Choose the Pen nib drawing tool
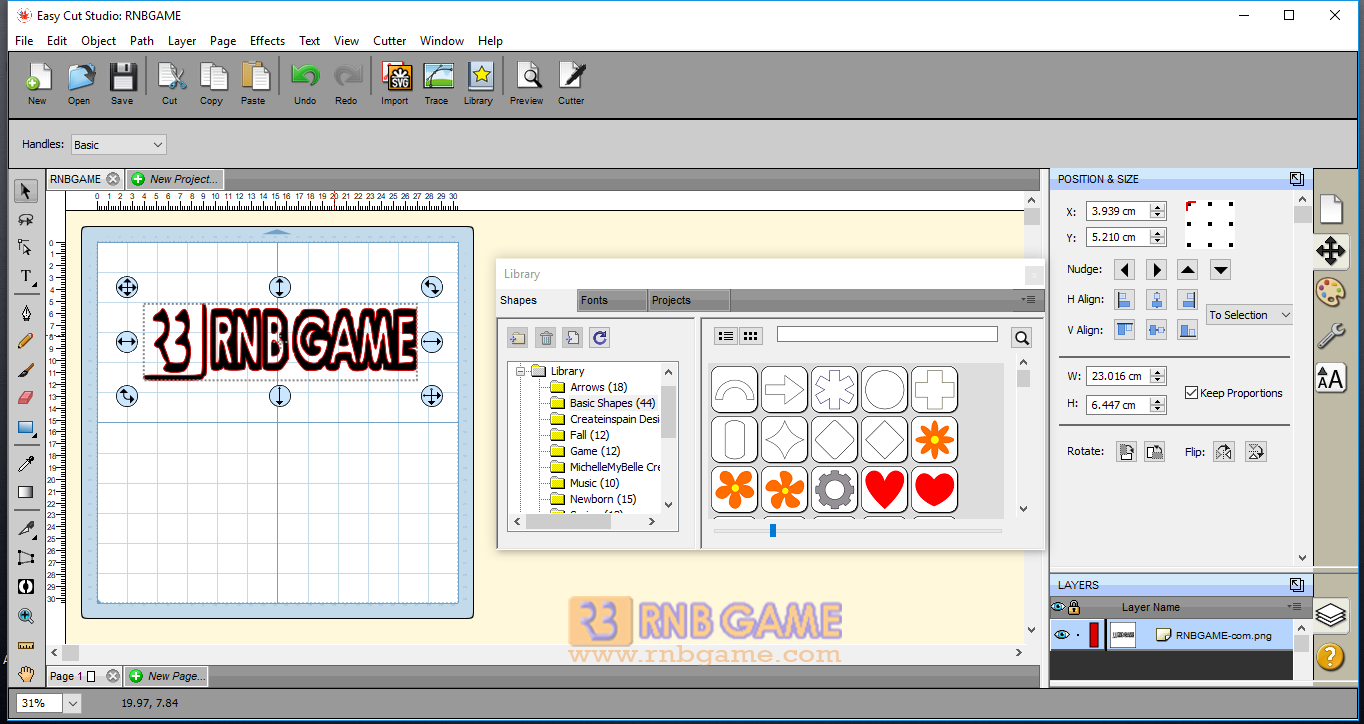 (26, 313)
